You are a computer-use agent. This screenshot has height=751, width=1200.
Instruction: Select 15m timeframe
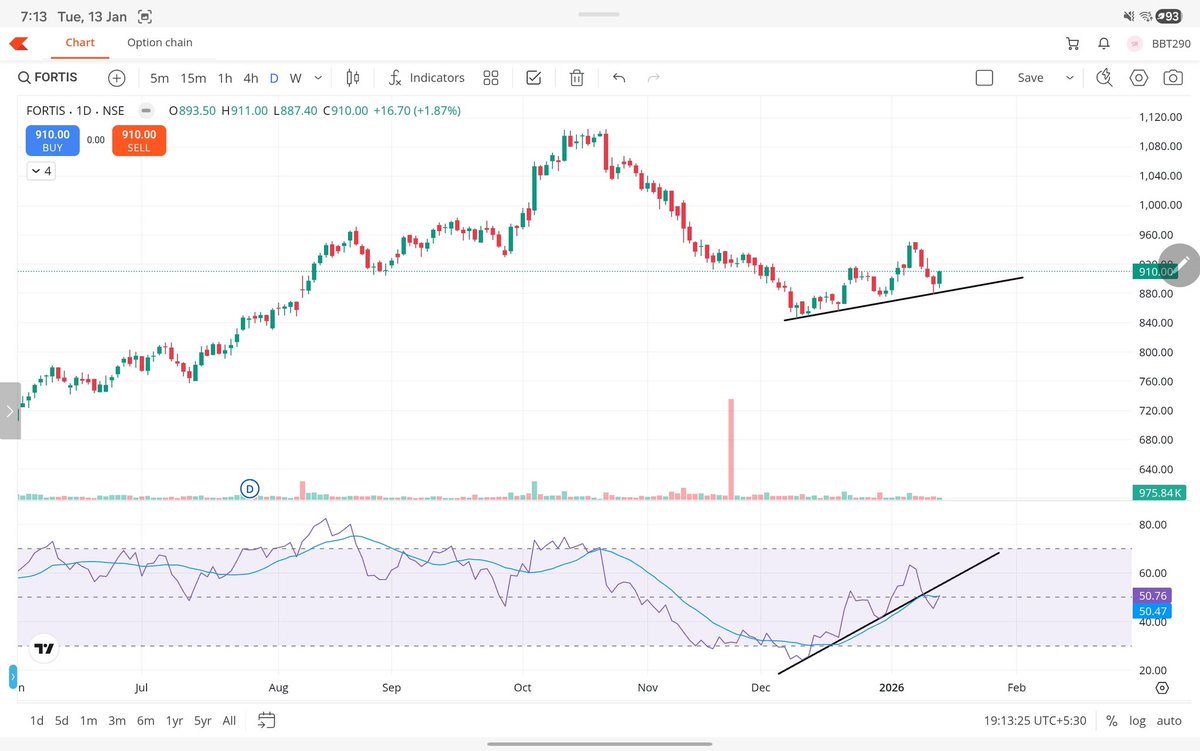[193, 78]
